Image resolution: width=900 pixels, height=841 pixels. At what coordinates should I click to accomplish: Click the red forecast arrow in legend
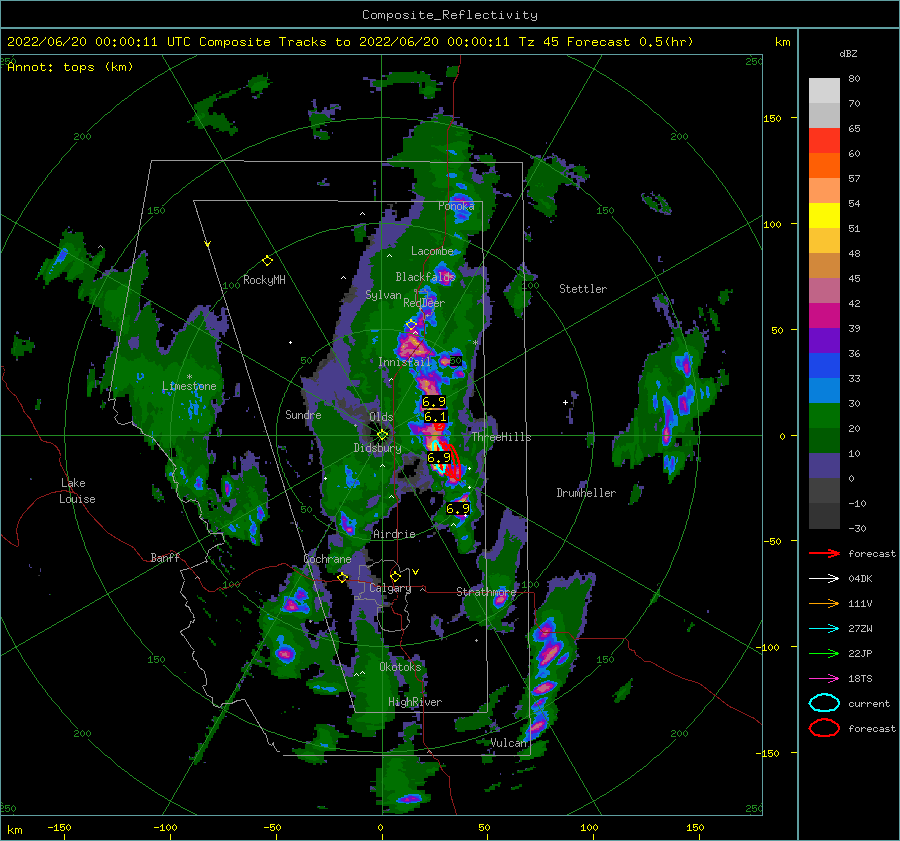[x=824, y=553]
